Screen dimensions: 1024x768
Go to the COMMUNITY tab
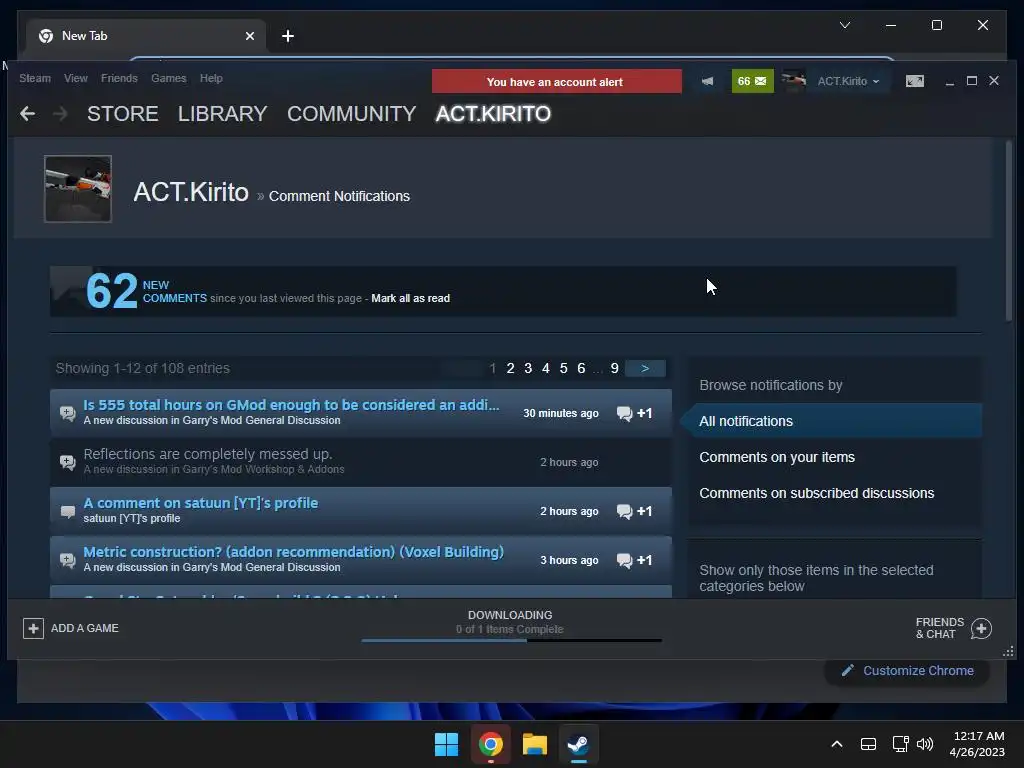point(351,114)
